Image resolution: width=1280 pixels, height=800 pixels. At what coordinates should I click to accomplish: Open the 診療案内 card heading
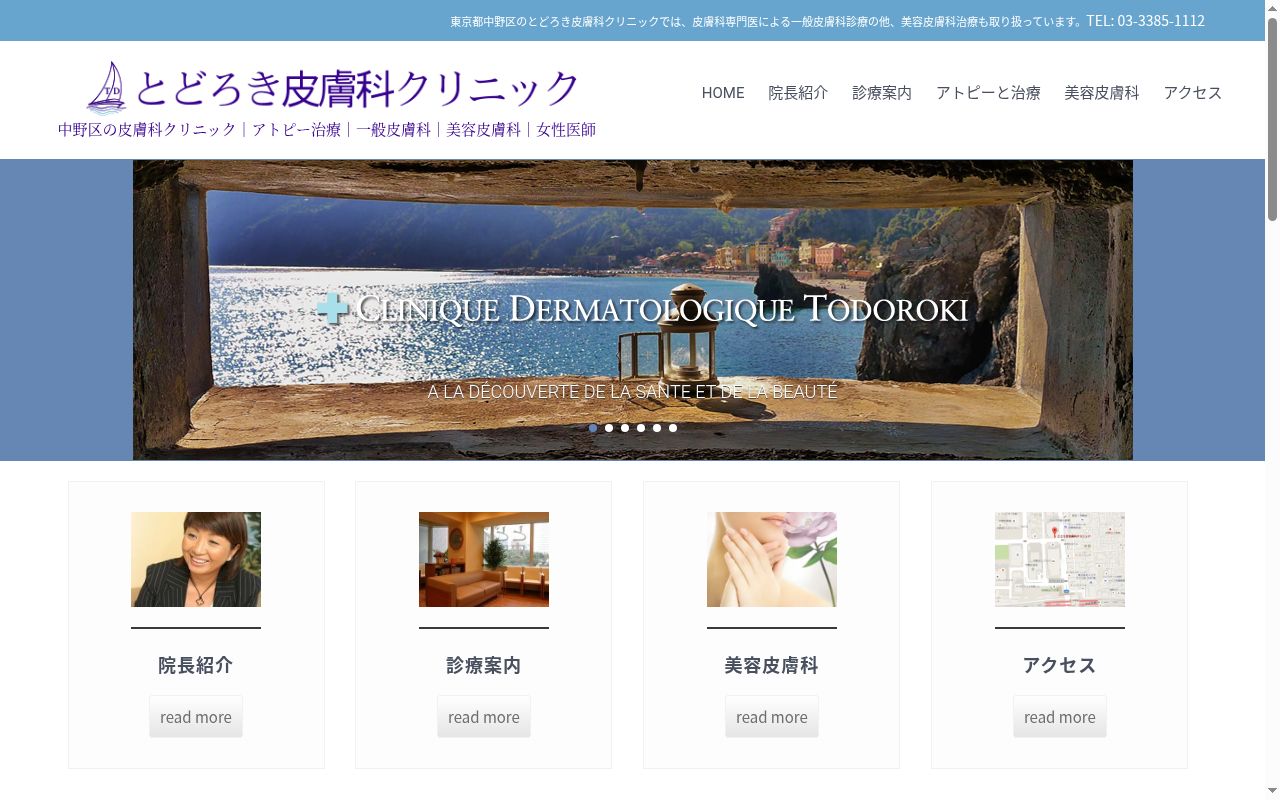484,665
